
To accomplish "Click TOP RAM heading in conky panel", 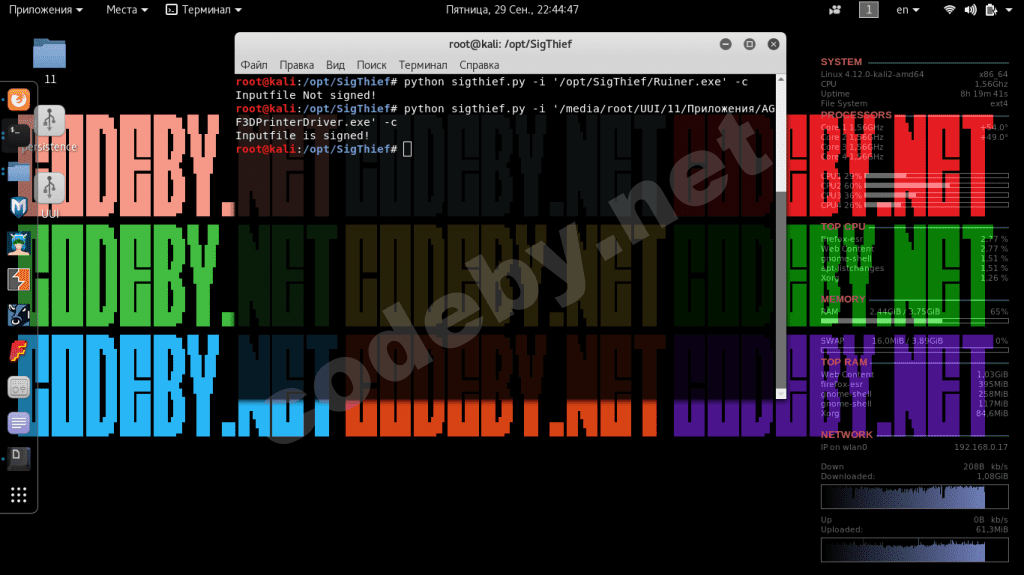I will click(x=844, y=362).
